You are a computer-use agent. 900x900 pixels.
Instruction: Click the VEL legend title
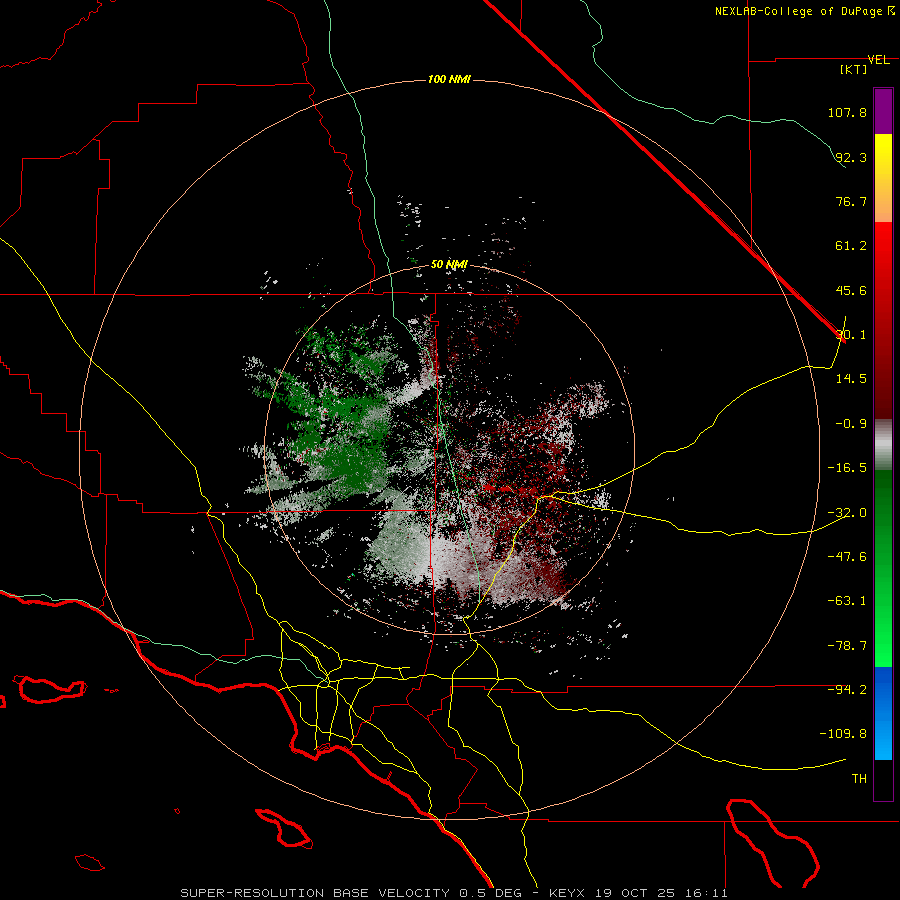click(x=879, y=60)
